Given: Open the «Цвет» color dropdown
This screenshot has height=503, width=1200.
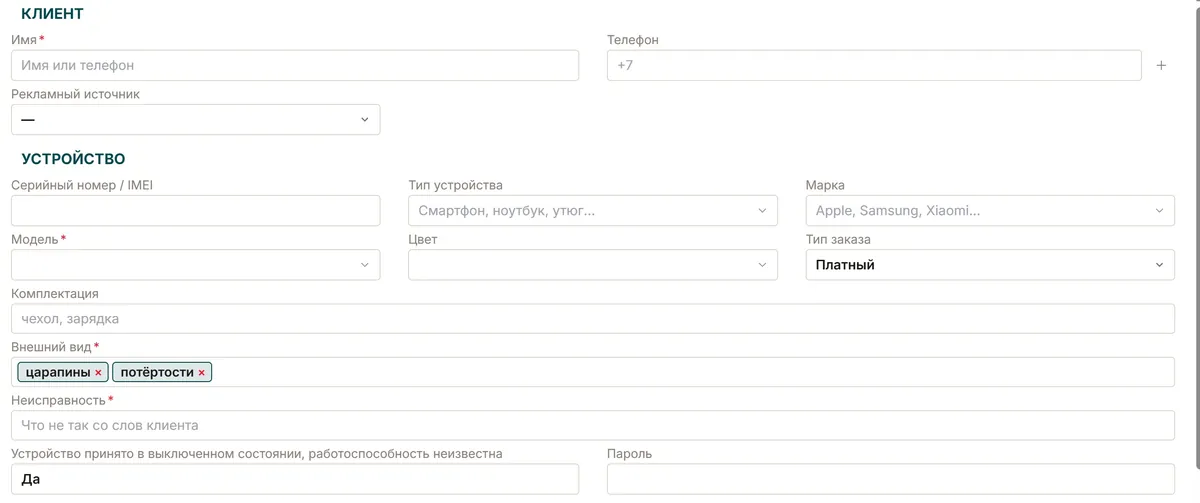Looking at the screenshot, I should [x=593, y=265].
